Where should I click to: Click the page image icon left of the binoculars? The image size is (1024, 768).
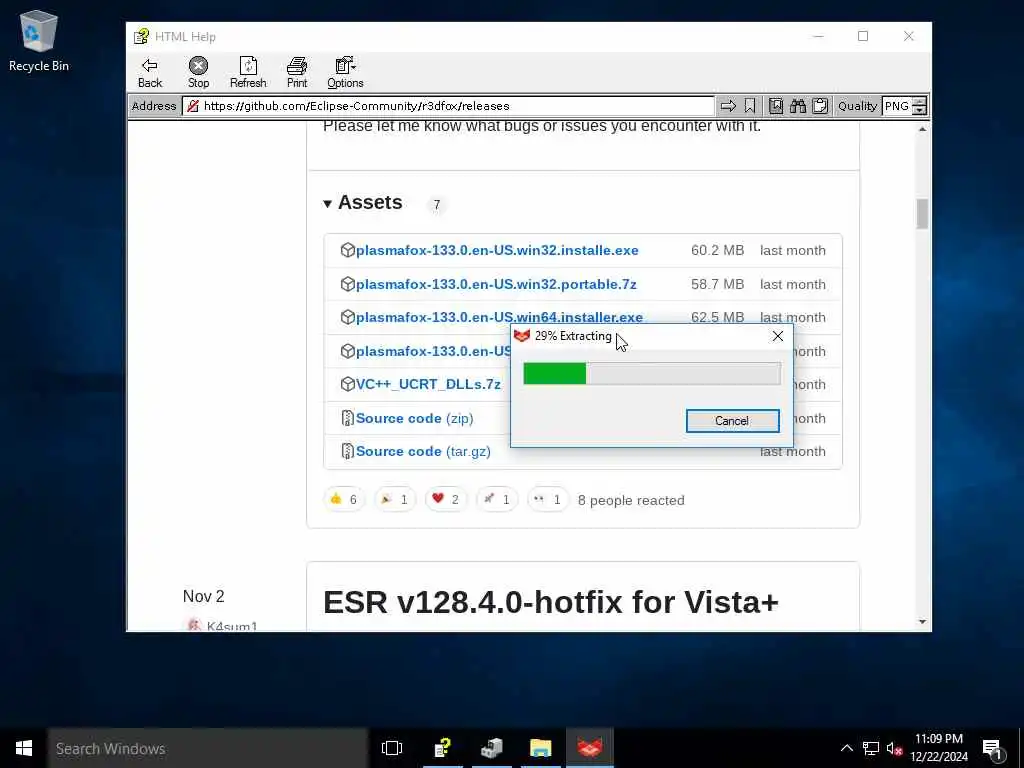[x=776, y=106]
